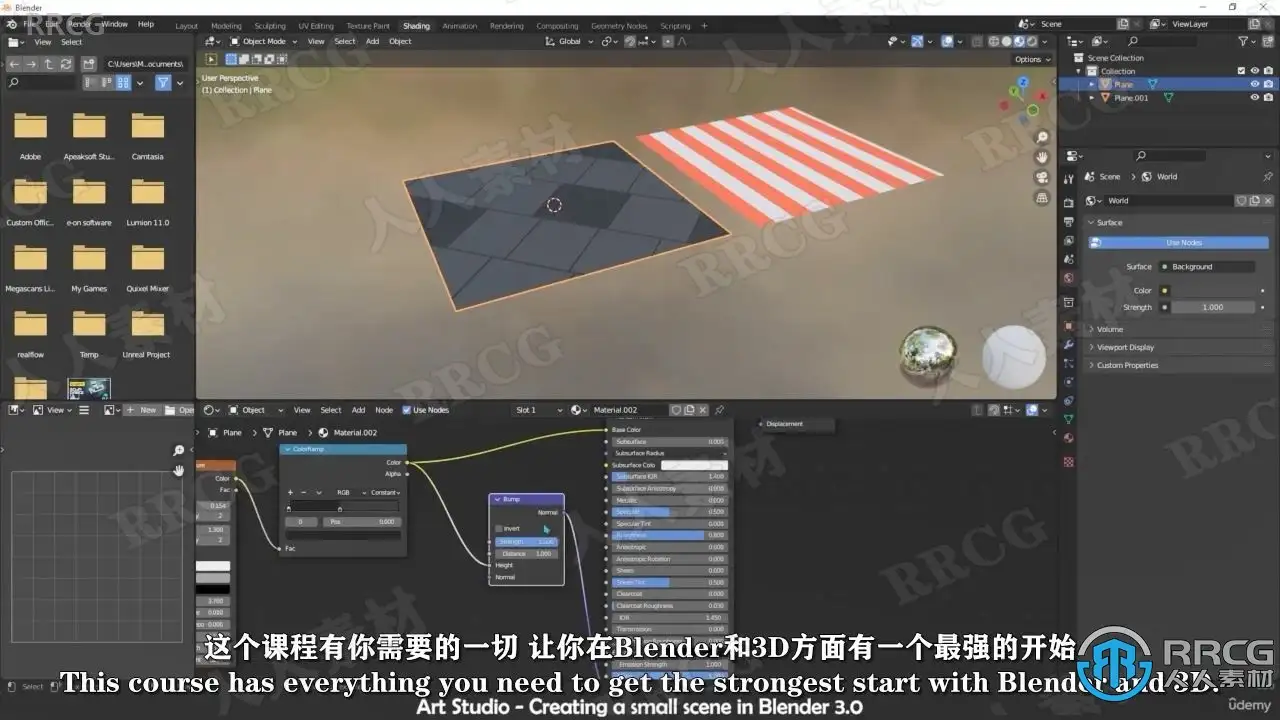Open the Node menu in shader editor
This screenshot has width=1280, height=720.
(384, 410)
